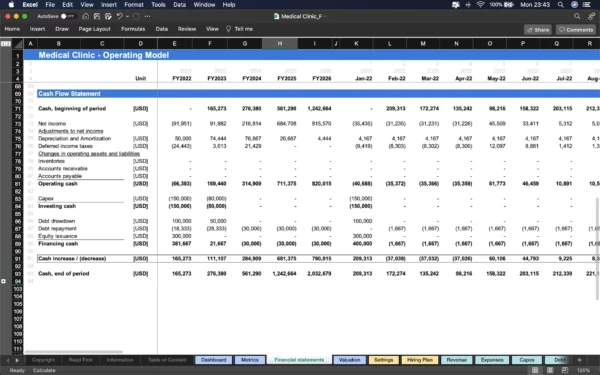Open the Data ribbon tab
This screenshot has height=375, width=600.
pyautogui.click(x=162, y=29)
